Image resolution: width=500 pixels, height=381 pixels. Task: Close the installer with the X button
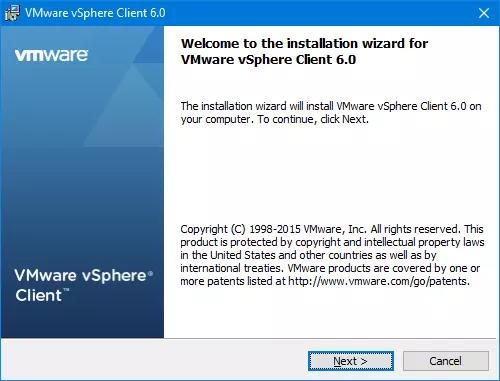(x=484, y=13)
